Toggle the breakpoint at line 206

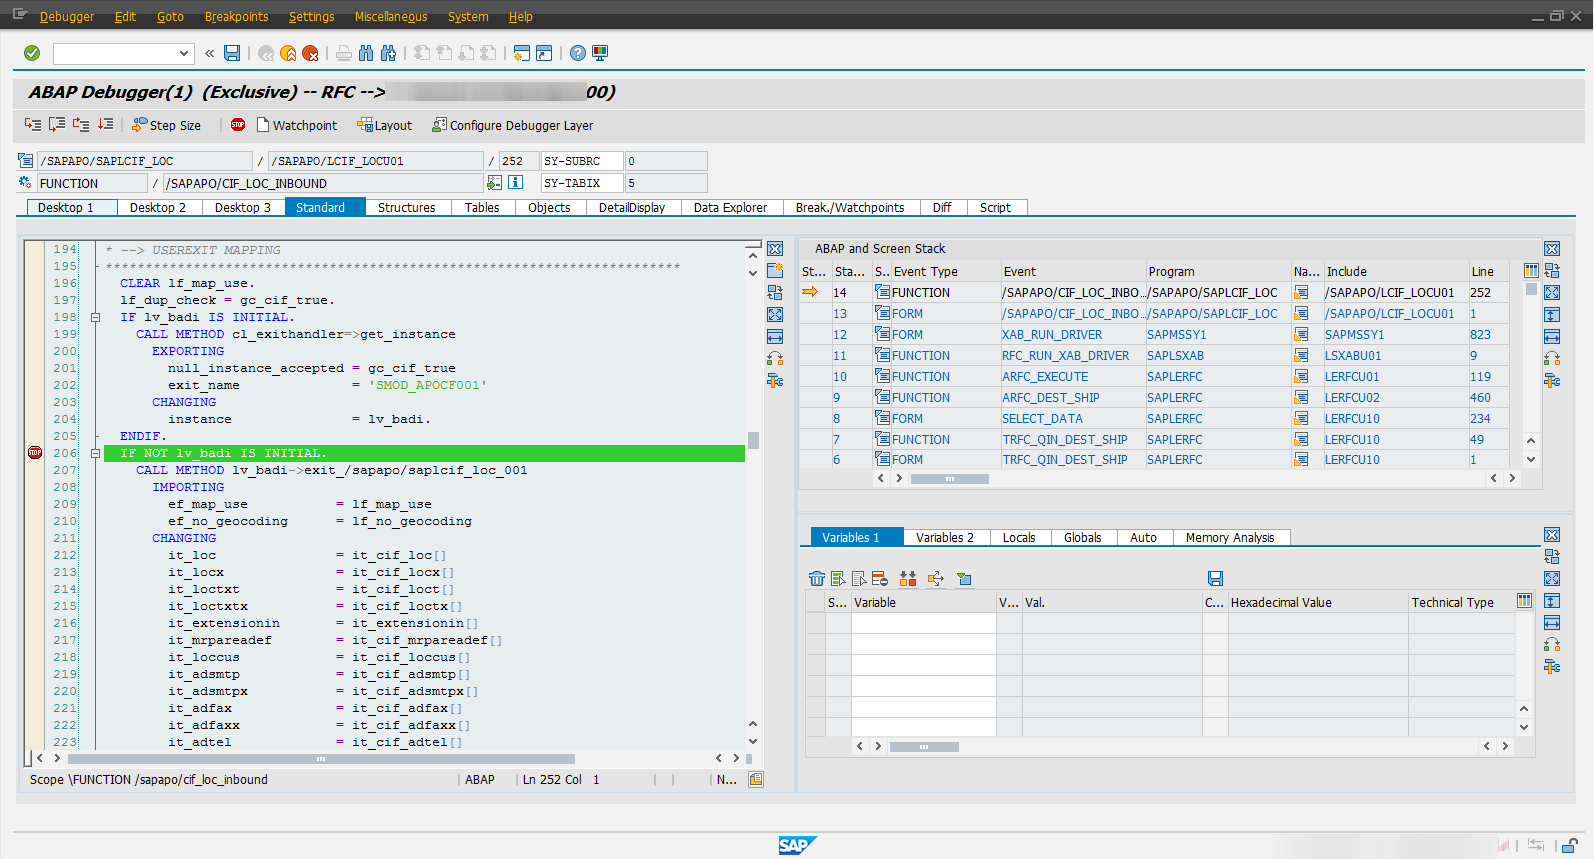pos(35,453)
